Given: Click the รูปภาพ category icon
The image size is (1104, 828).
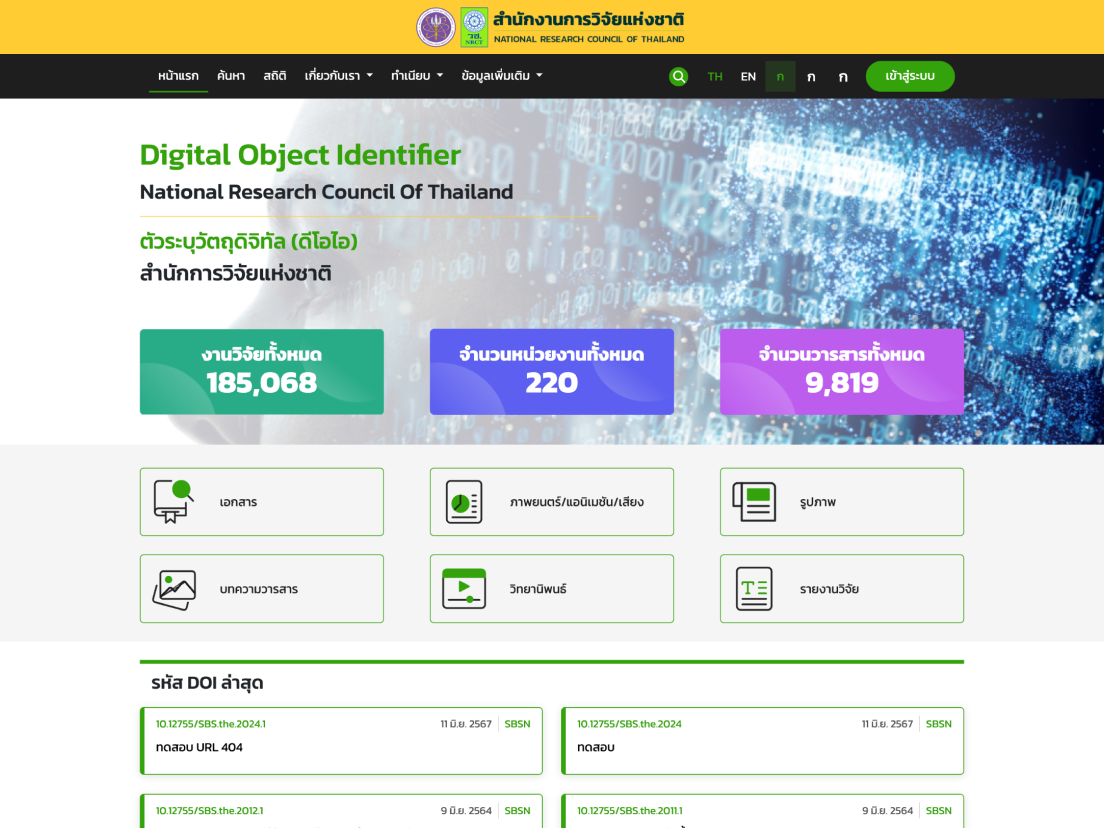Looking at the screenshot, I should [754, 501].
